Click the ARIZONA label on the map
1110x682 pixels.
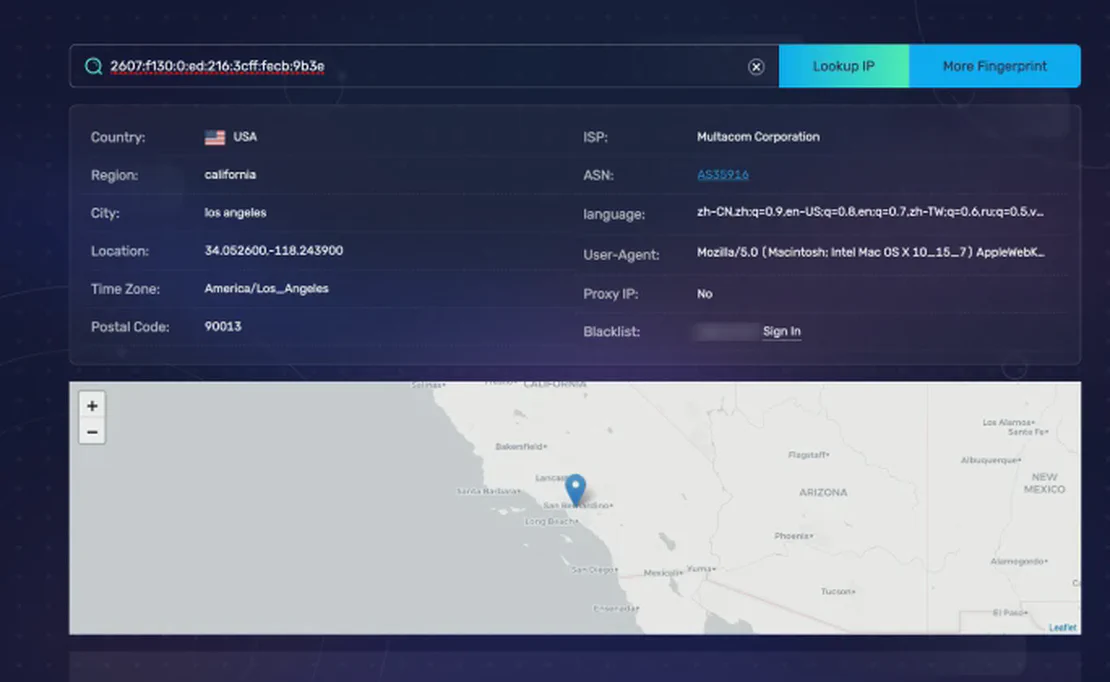click(823, 492)
